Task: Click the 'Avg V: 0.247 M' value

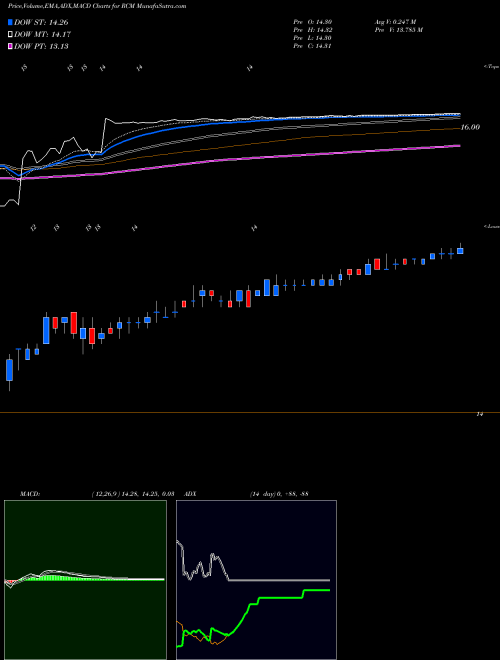Action: pyautogui.click(x=395, y=22)
